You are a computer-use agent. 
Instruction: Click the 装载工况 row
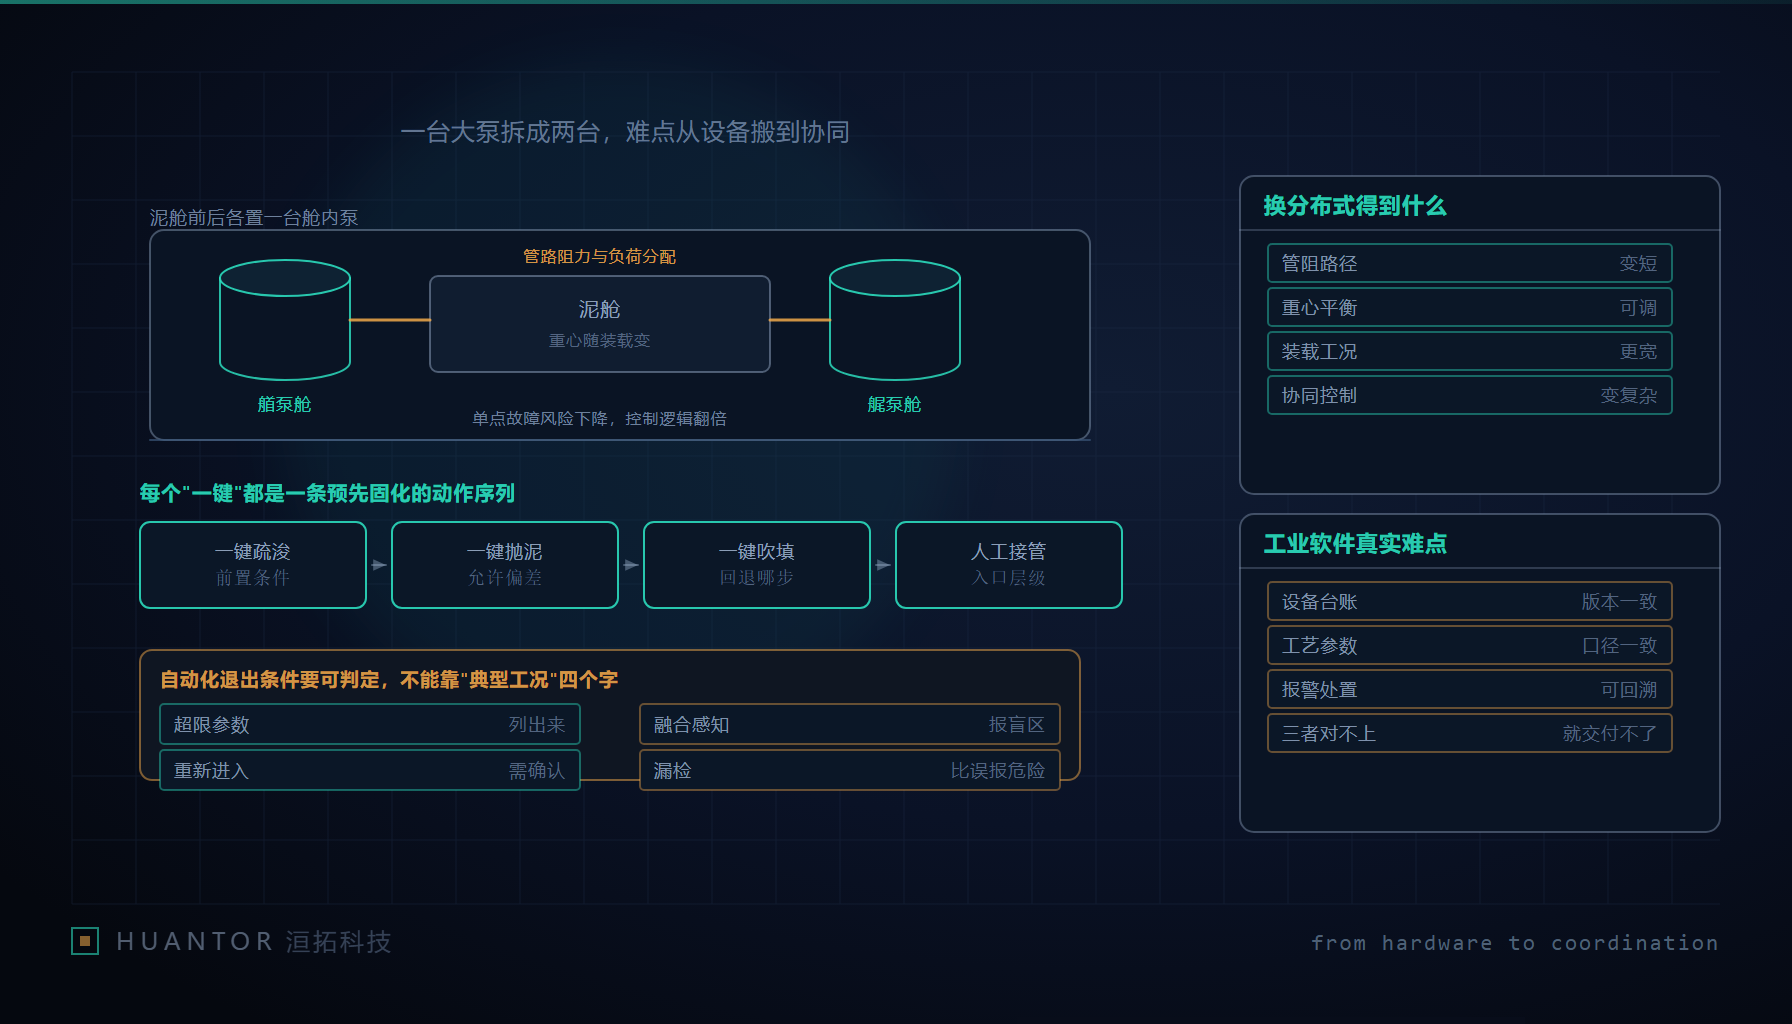(x=1470, y=351)
